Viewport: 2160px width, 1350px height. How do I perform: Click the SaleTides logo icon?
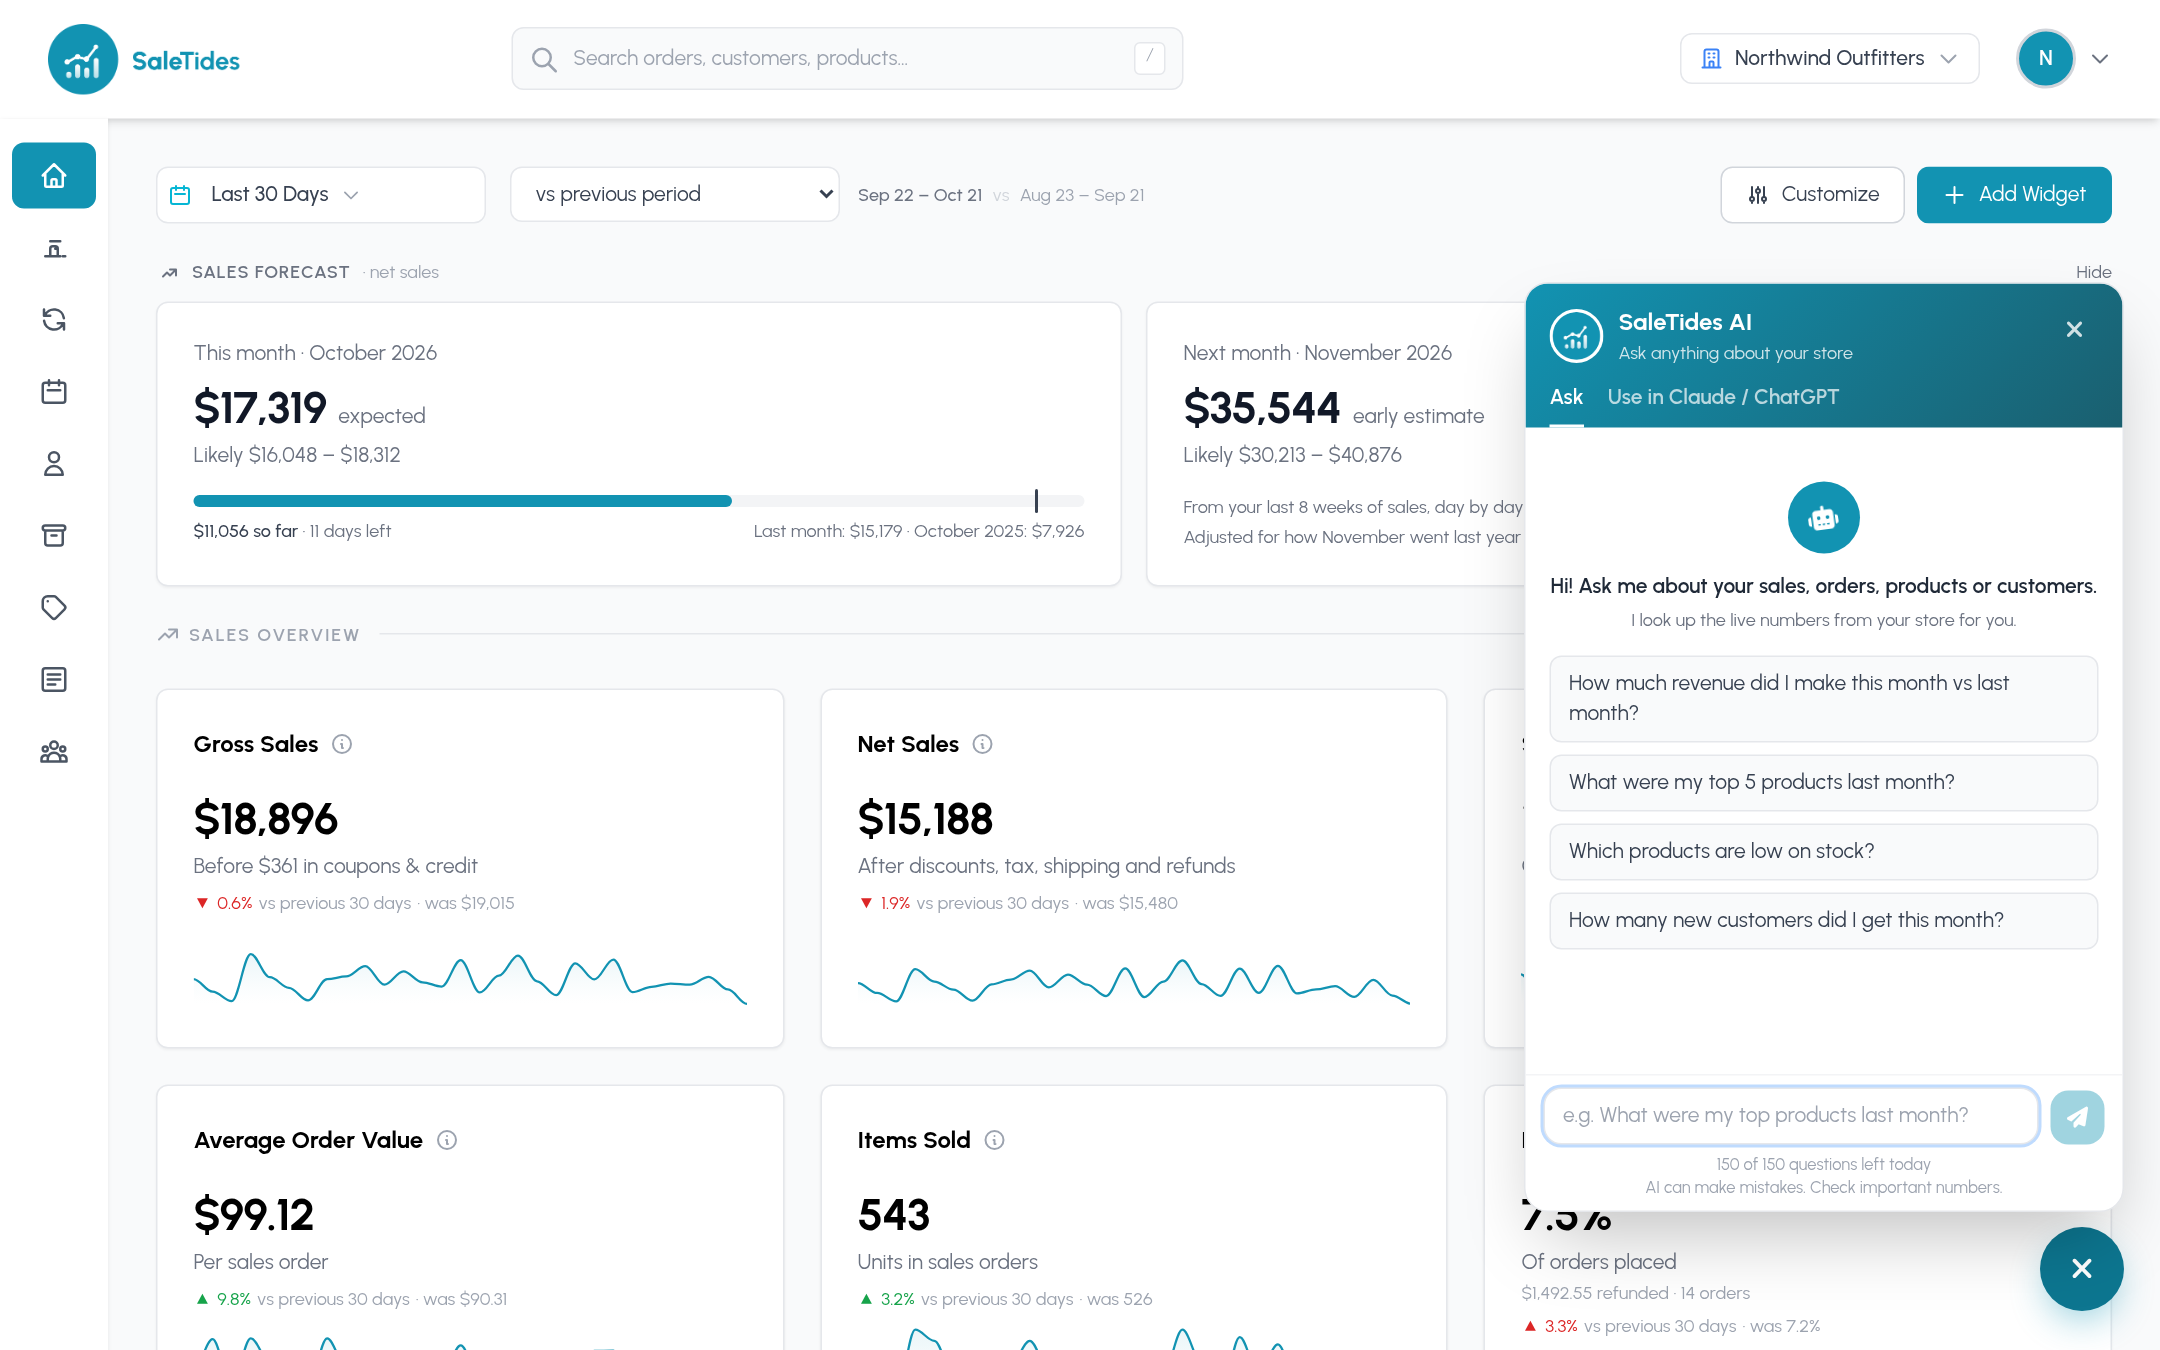pos(83,60)
